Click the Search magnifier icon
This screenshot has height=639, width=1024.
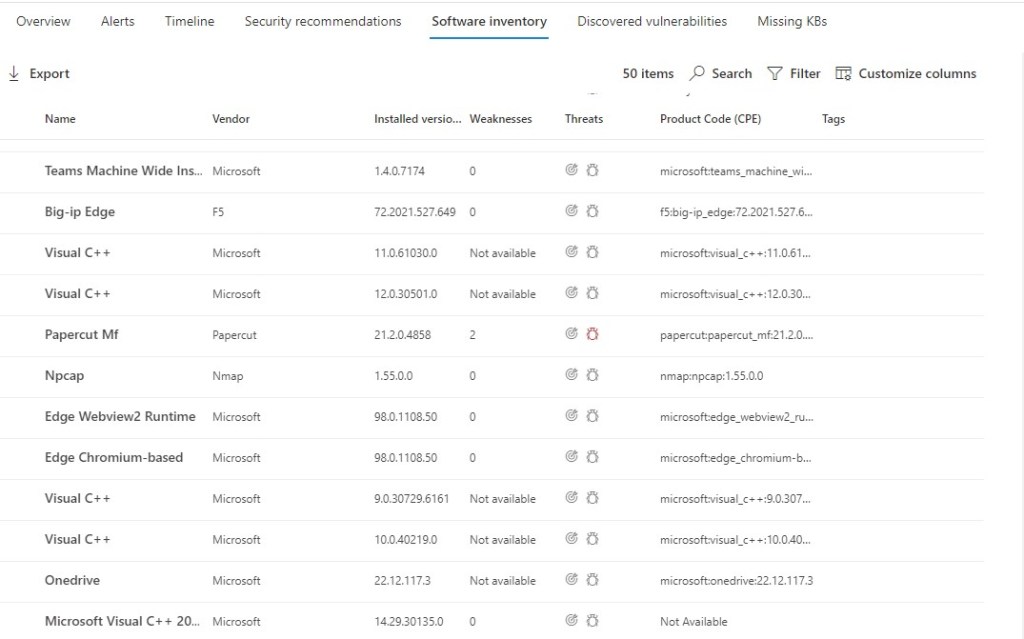pyautogui.click(x=698, y=74)
